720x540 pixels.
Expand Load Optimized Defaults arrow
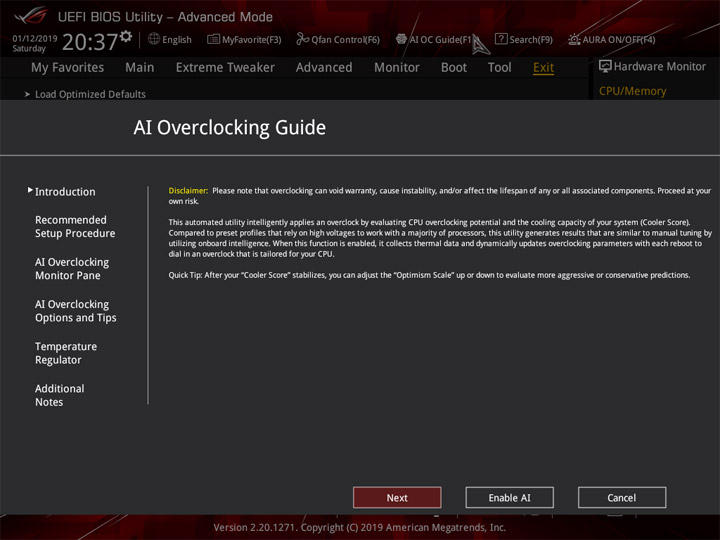(x=27, y=94)
